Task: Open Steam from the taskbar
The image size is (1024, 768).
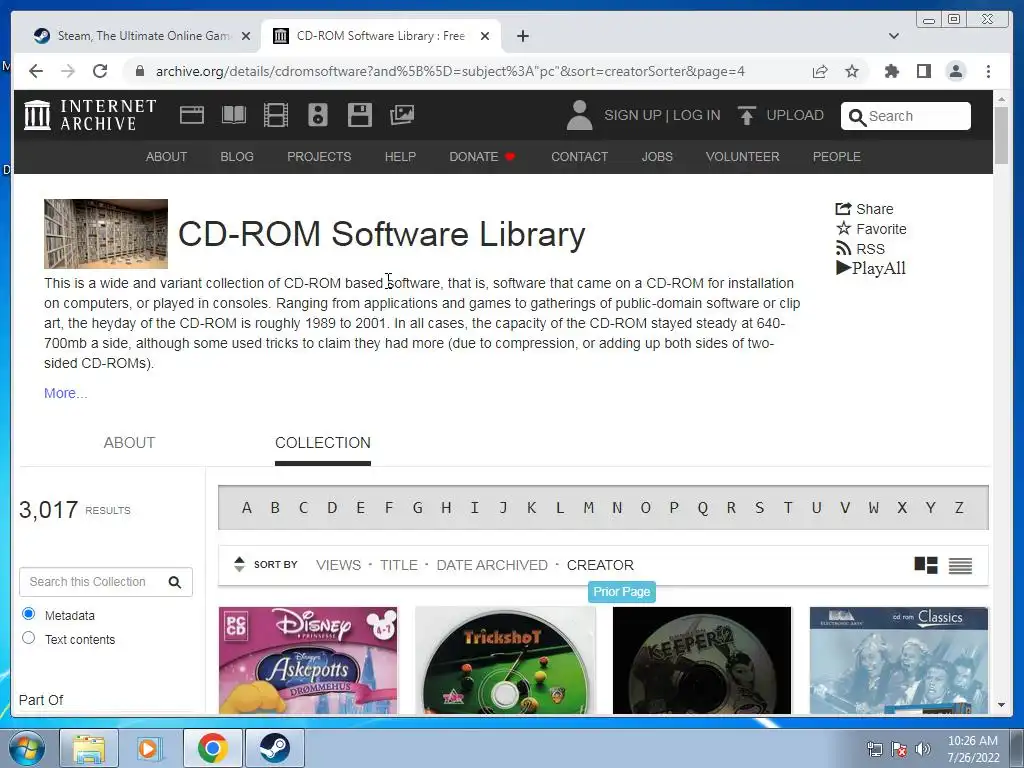Action: tap(274, 748)
